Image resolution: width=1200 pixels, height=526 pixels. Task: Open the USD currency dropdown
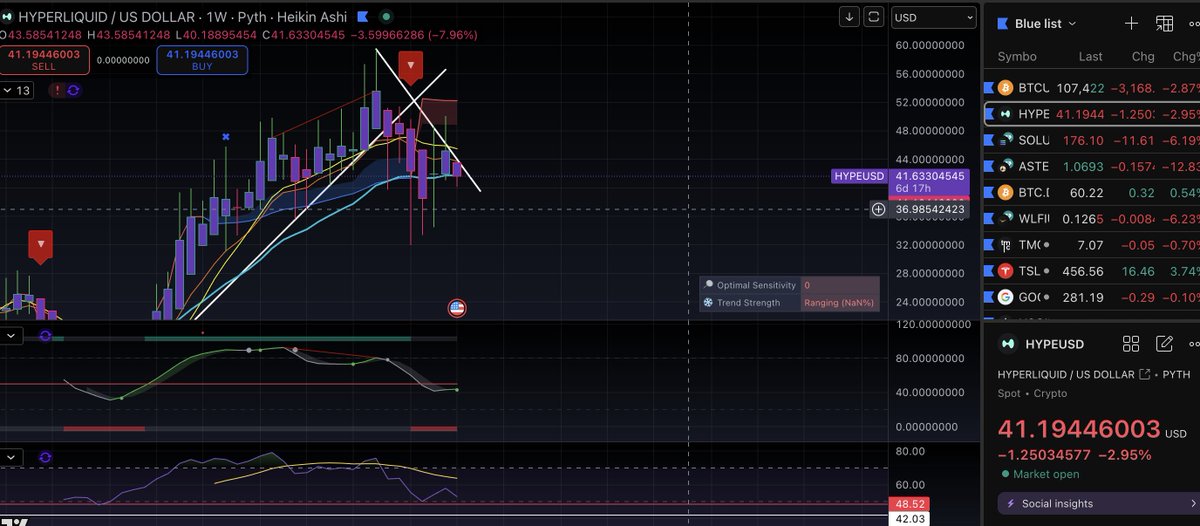934,17
